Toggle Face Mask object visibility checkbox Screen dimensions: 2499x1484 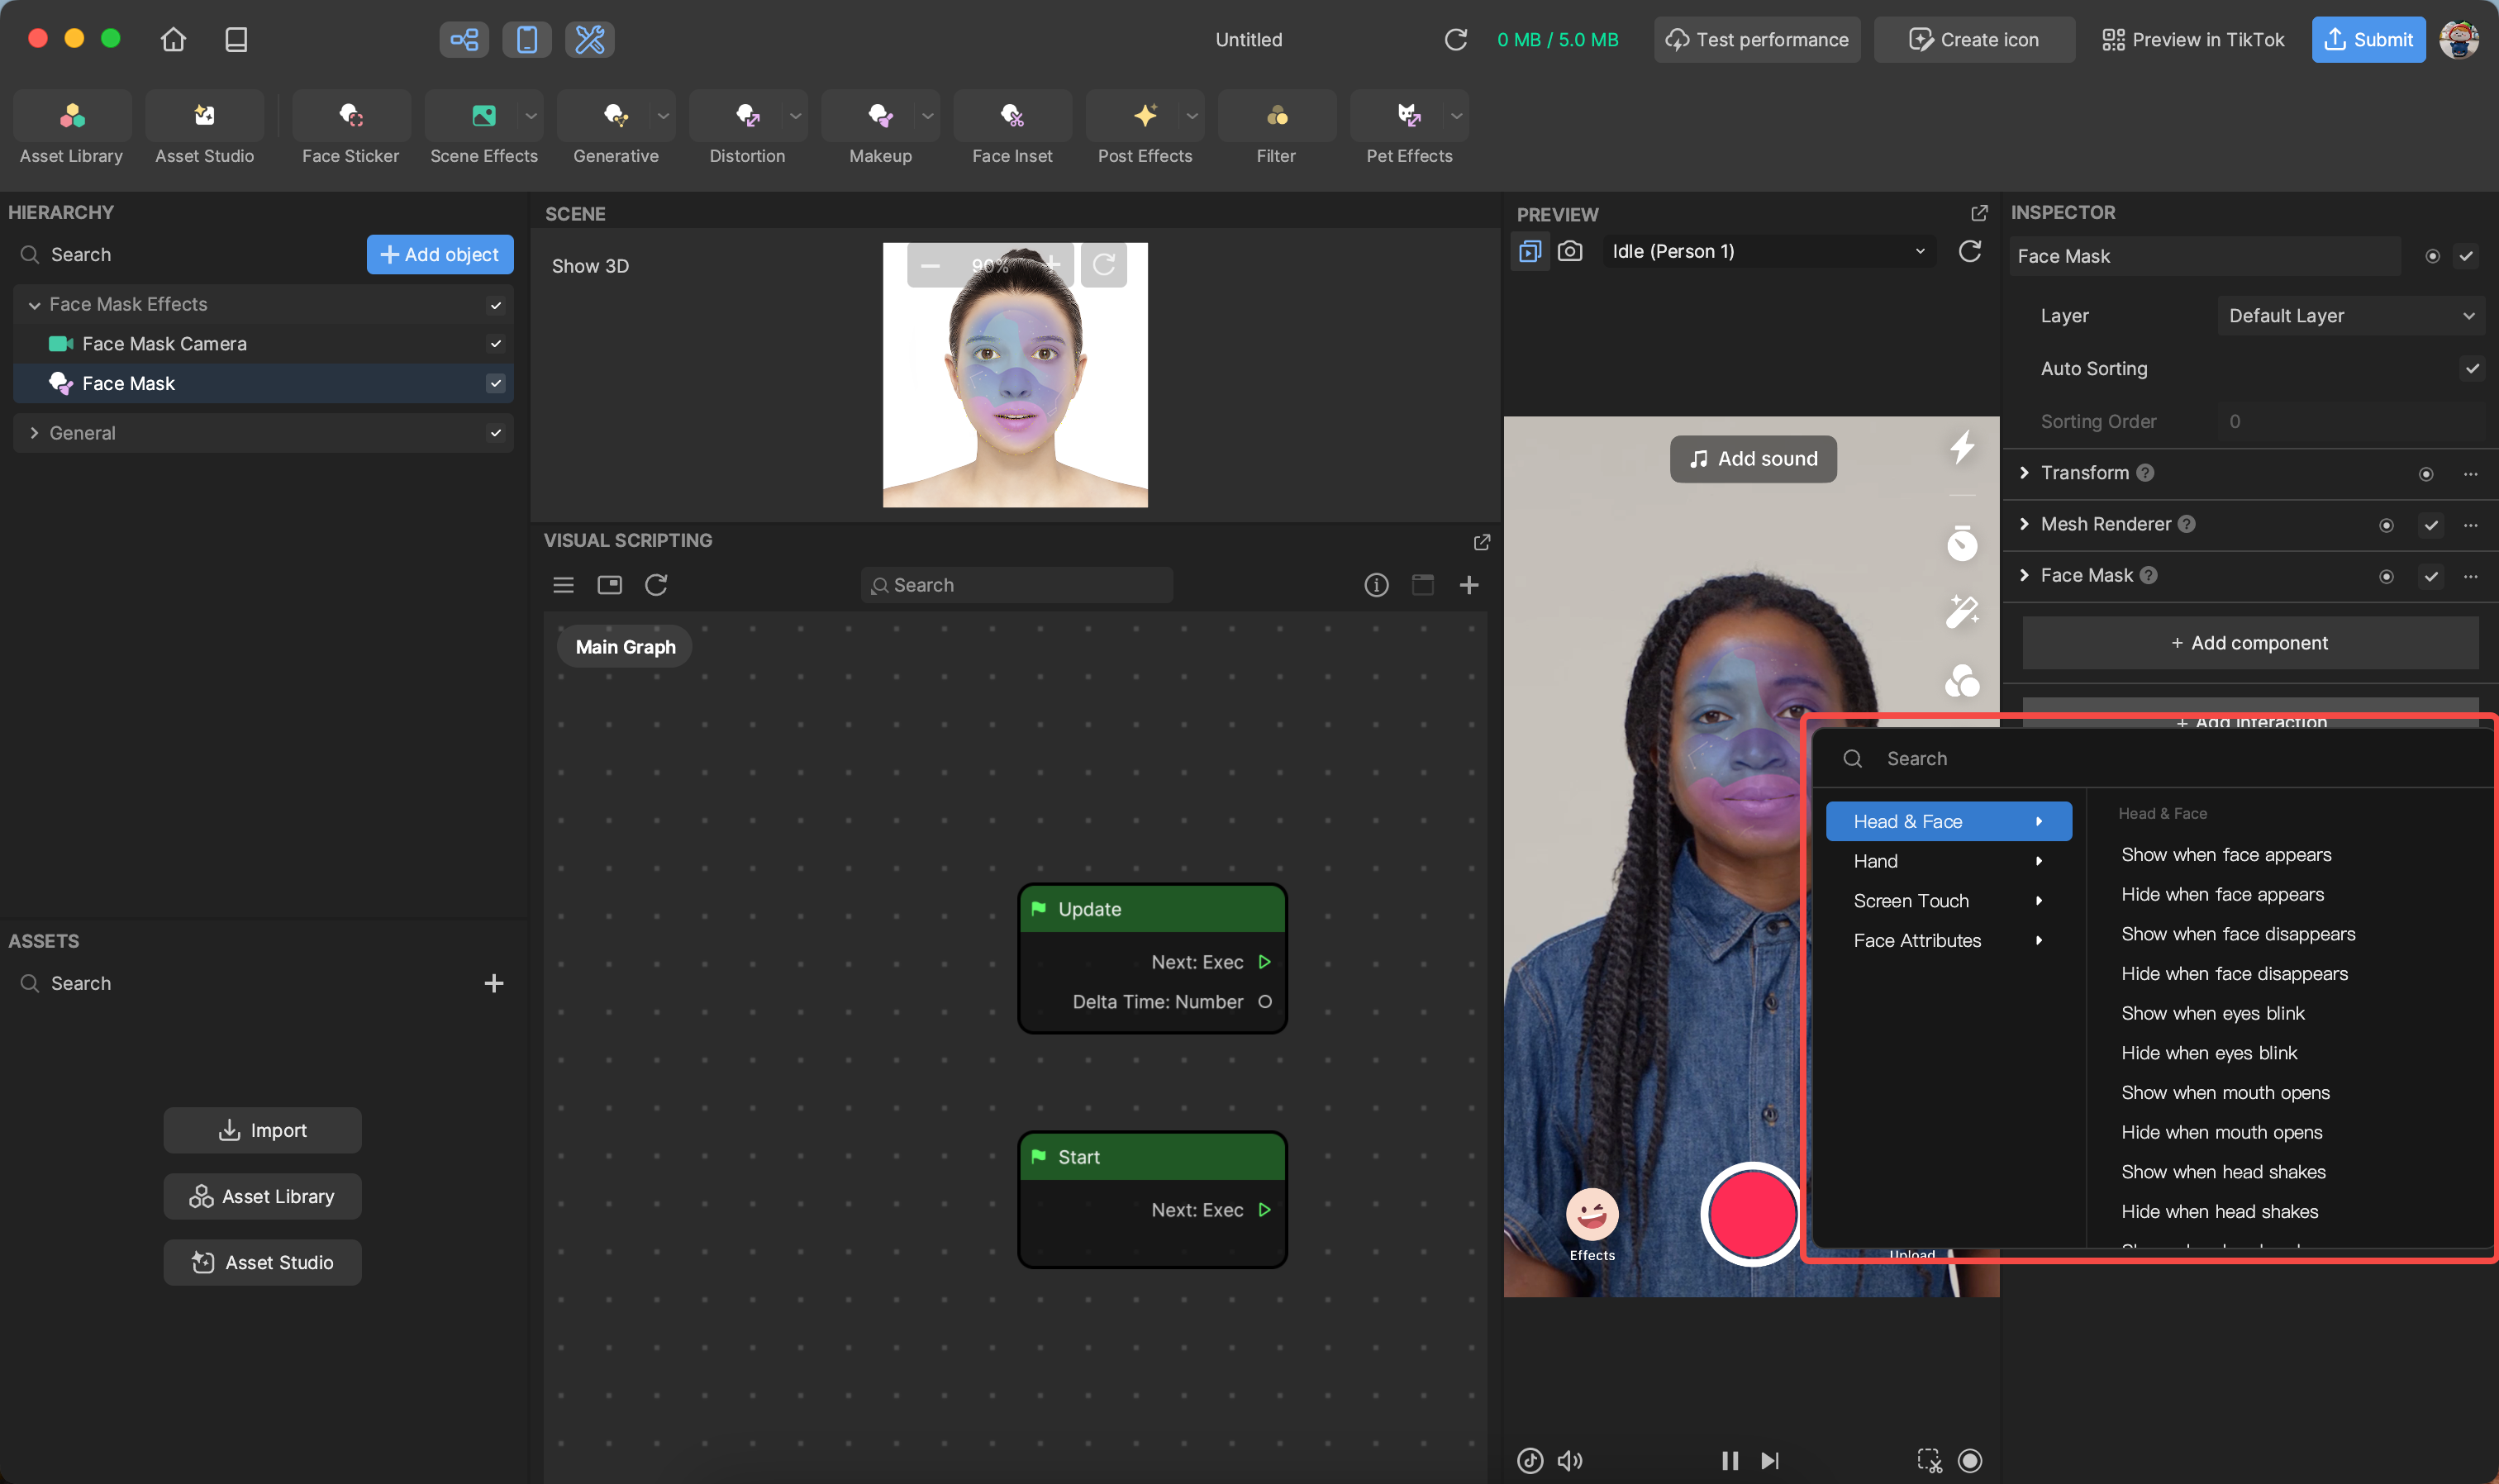(x=496, y=384)
